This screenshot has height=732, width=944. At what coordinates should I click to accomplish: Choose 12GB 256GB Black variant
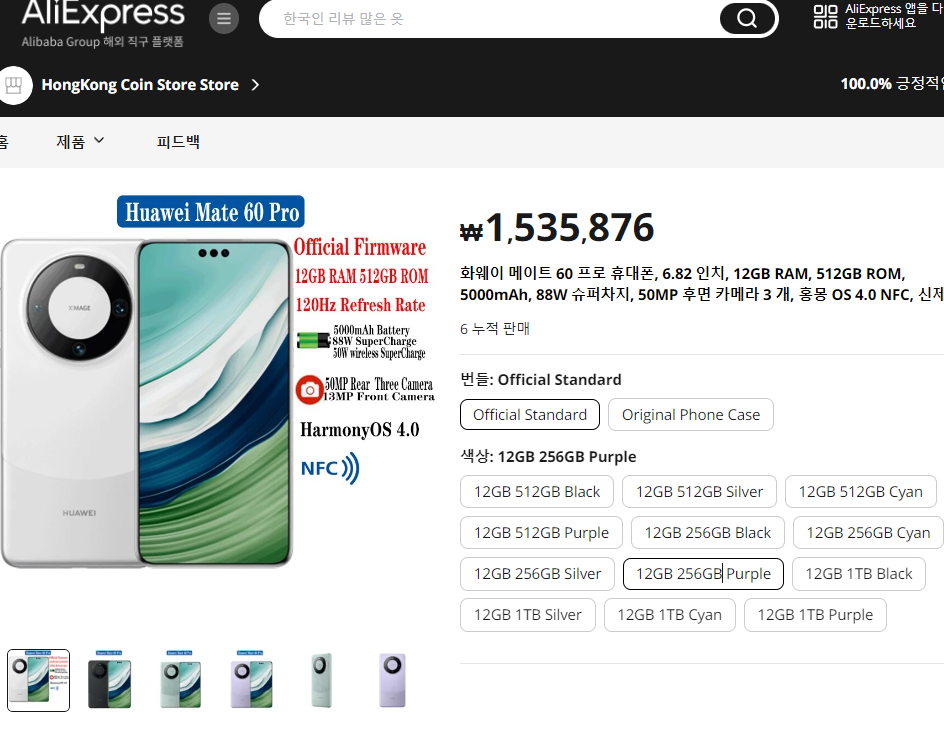(x=707, y=533)
